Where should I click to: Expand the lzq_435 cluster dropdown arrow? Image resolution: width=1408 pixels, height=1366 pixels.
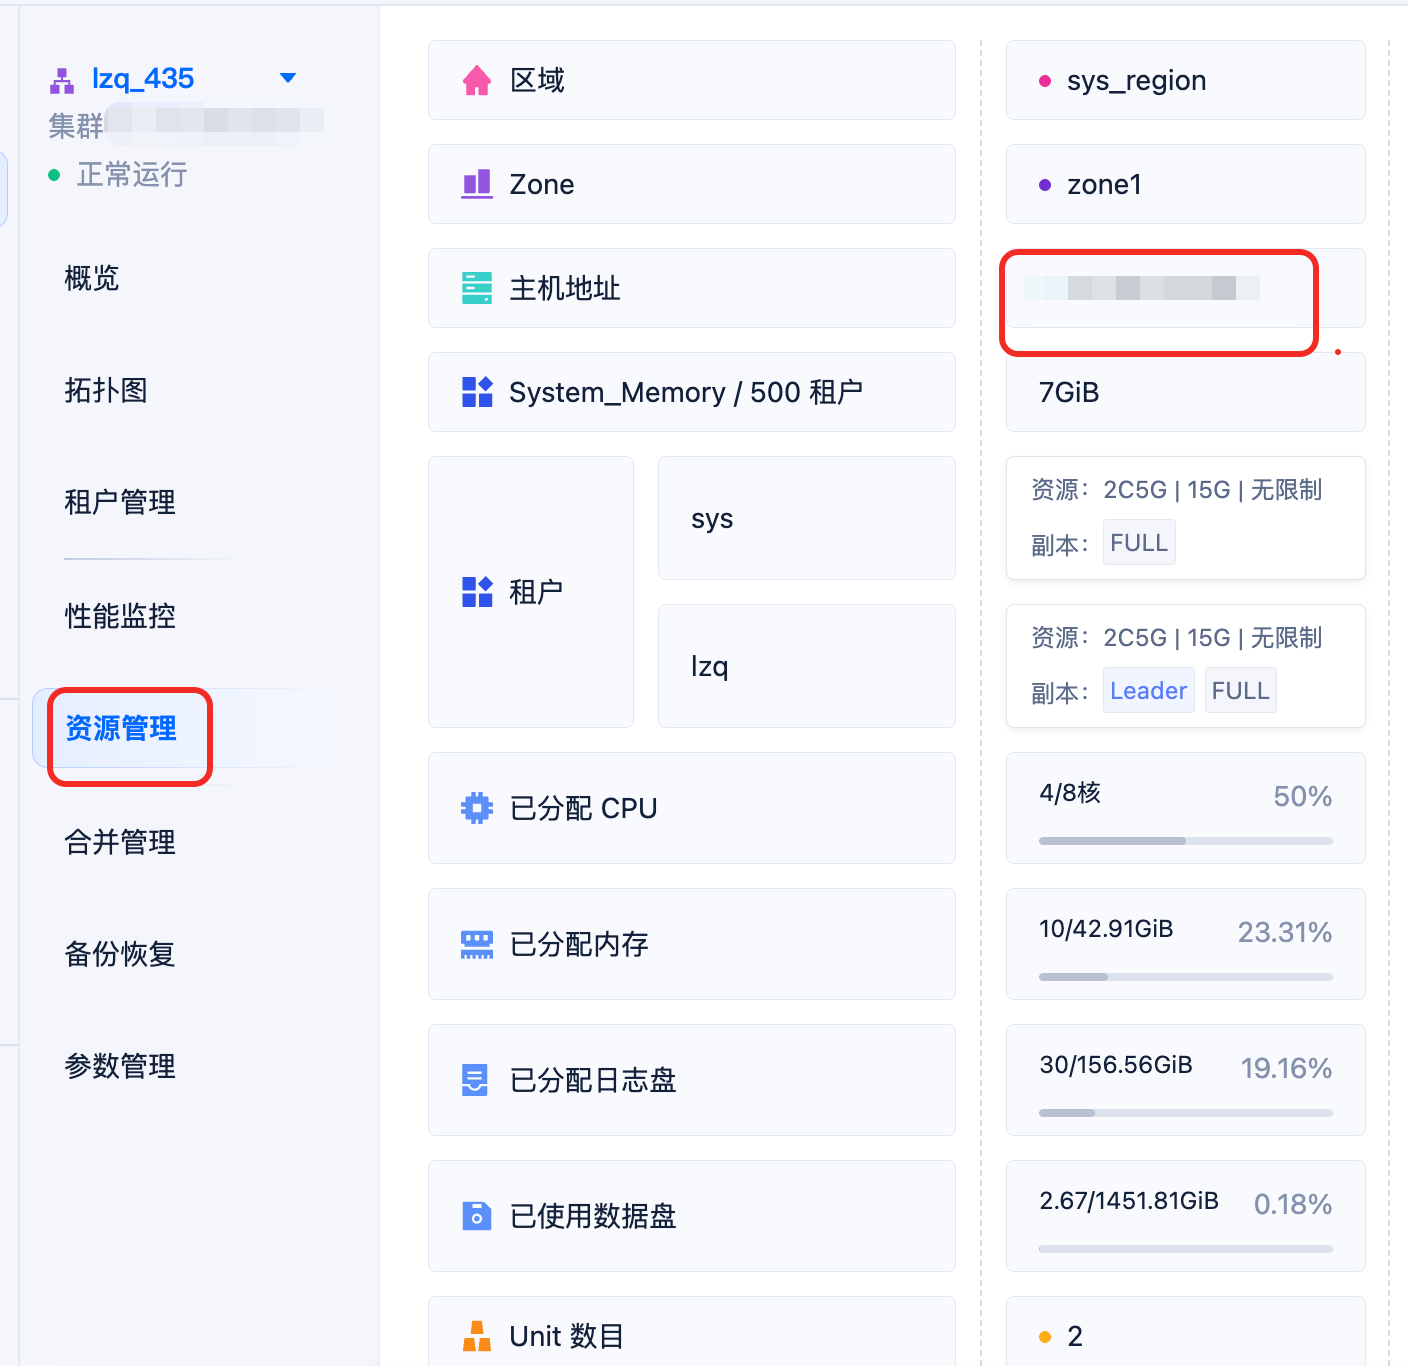point(288,78)
